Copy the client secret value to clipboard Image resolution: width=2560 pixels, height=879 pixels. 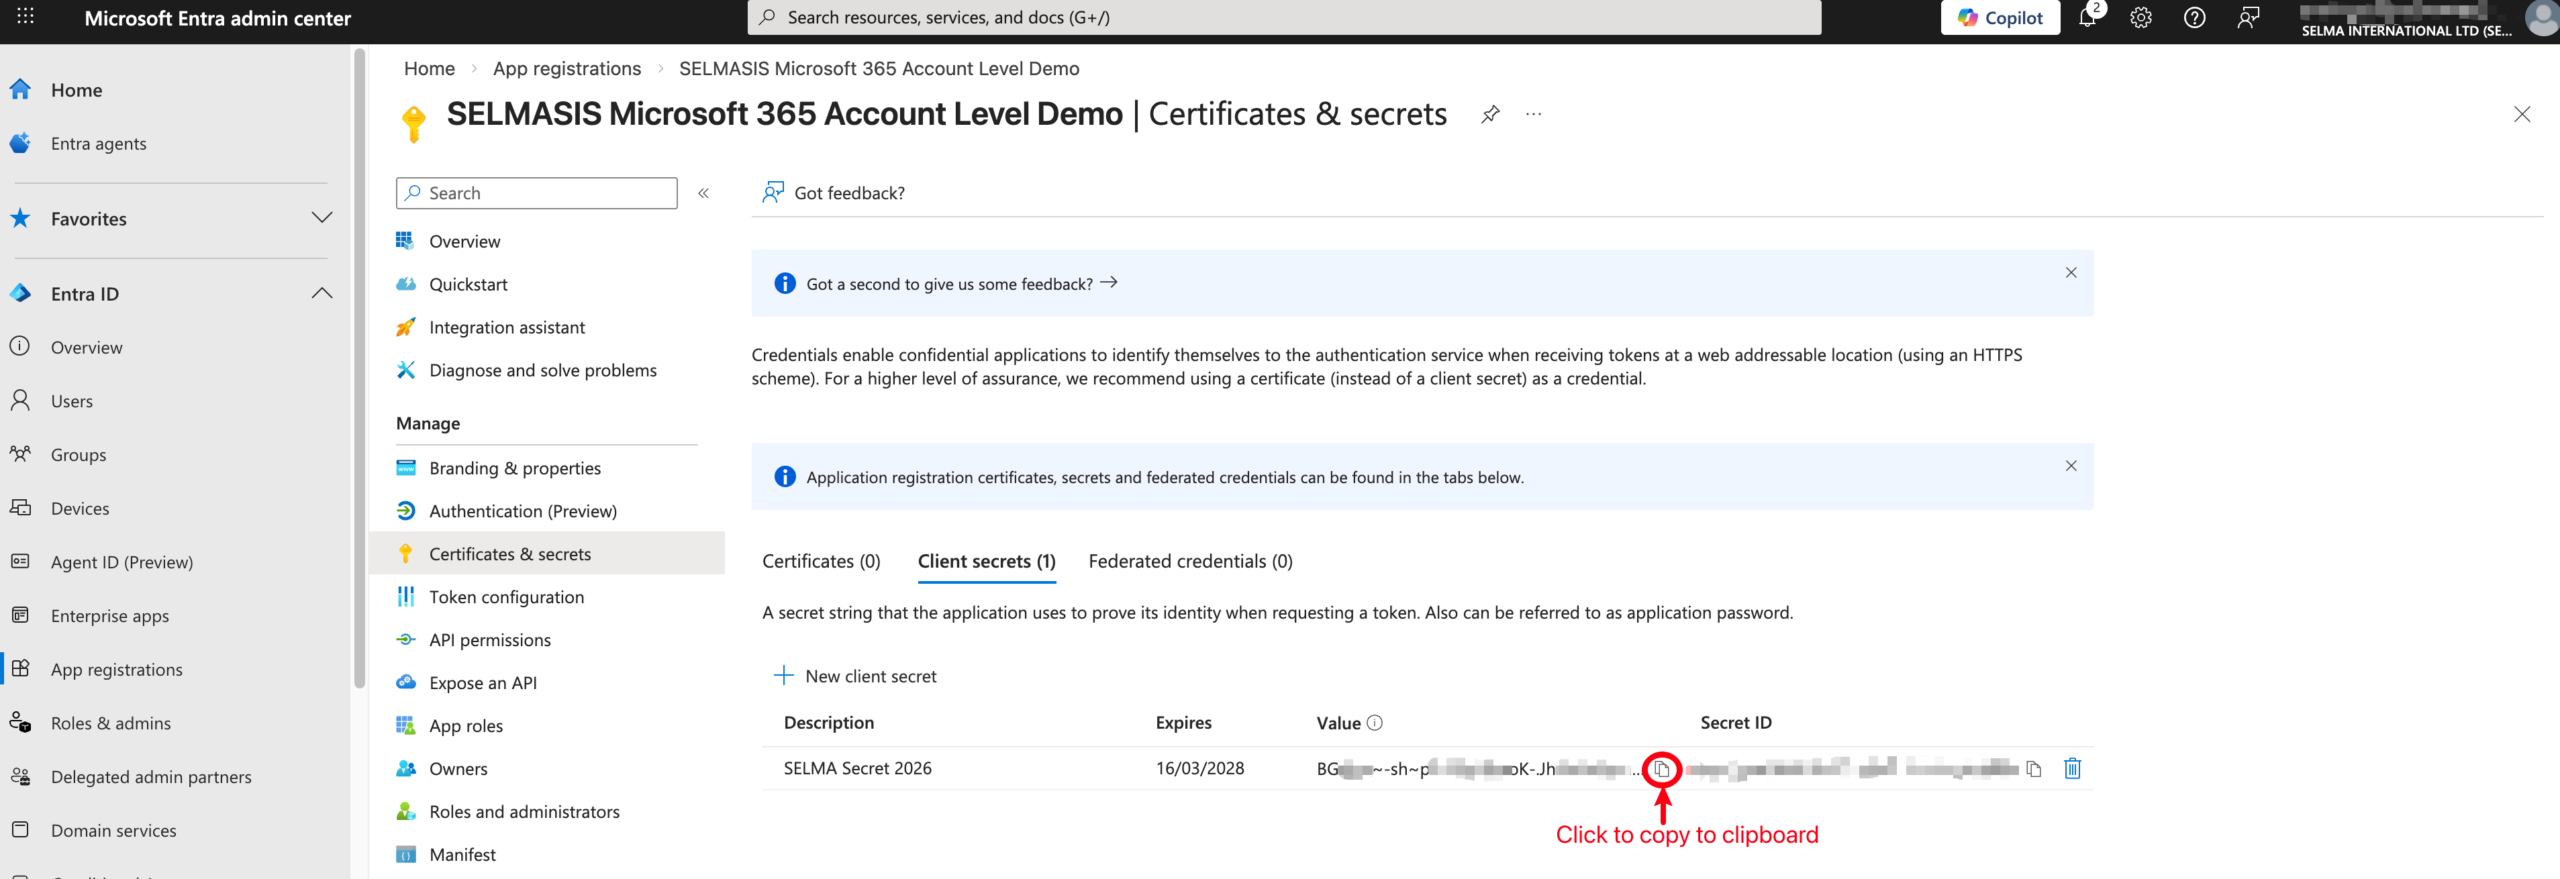point(1662,769)
